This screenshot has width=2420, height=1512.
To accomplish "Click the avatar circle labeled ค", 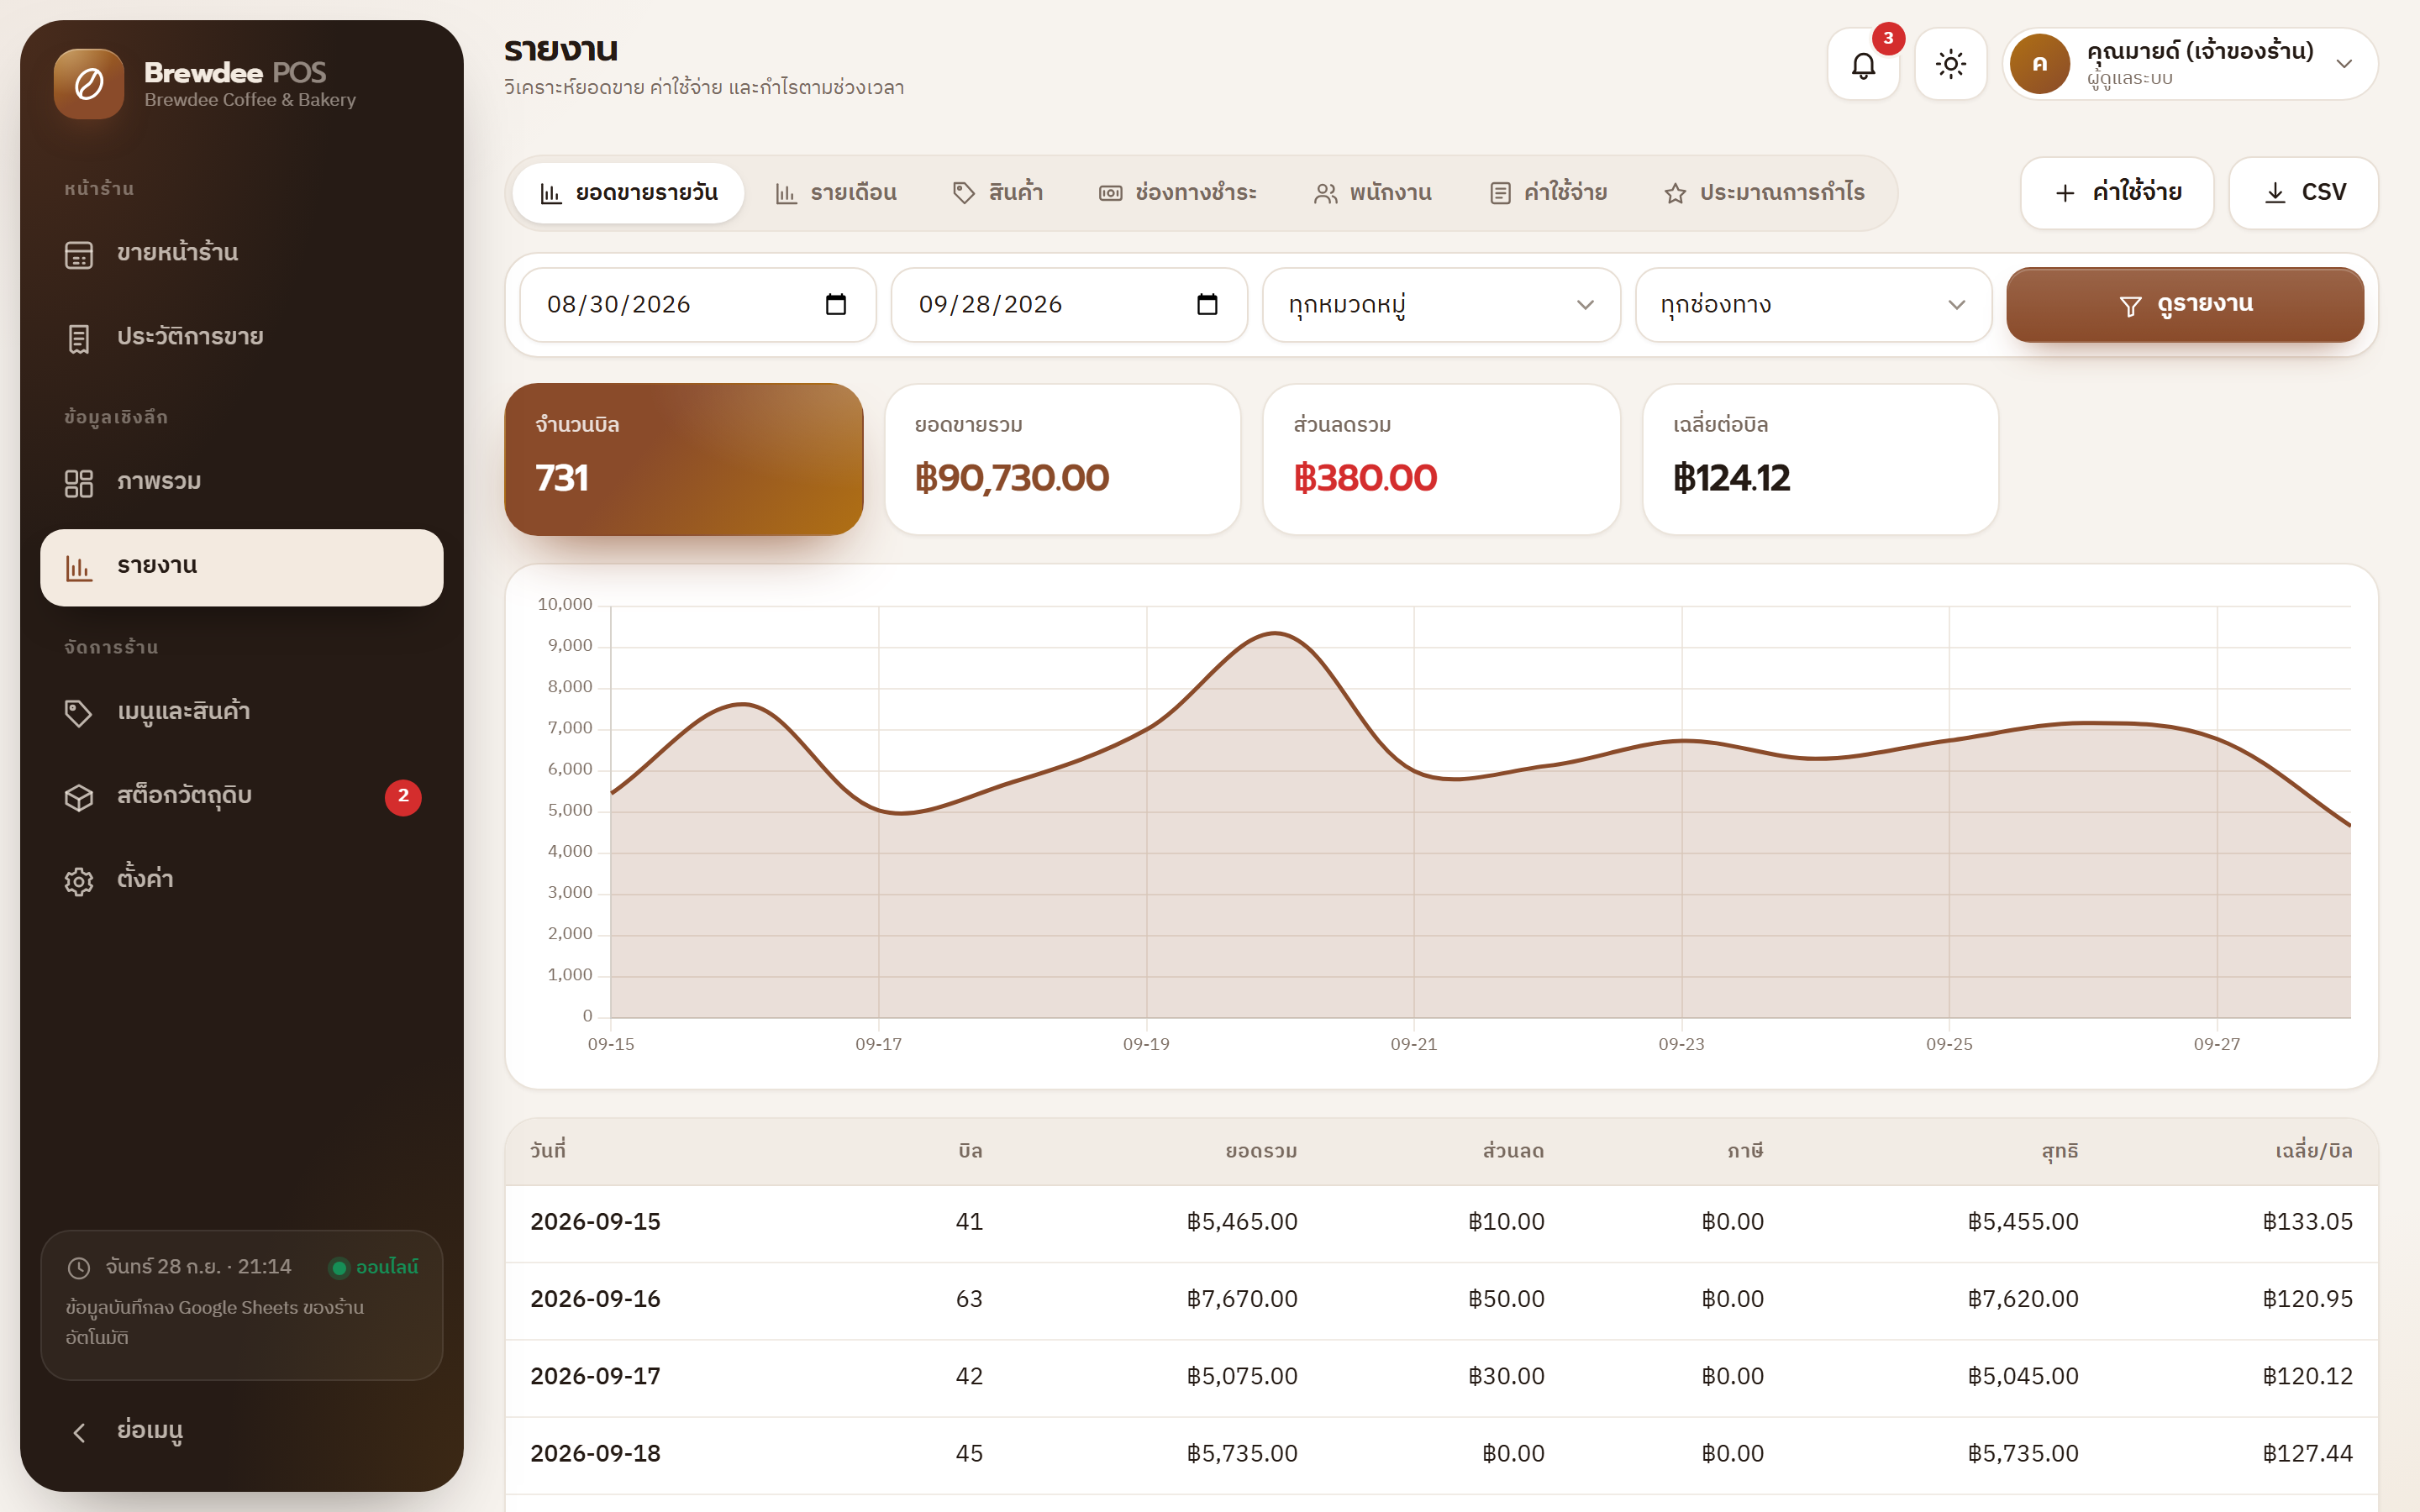I will (x=2039, y=64).
